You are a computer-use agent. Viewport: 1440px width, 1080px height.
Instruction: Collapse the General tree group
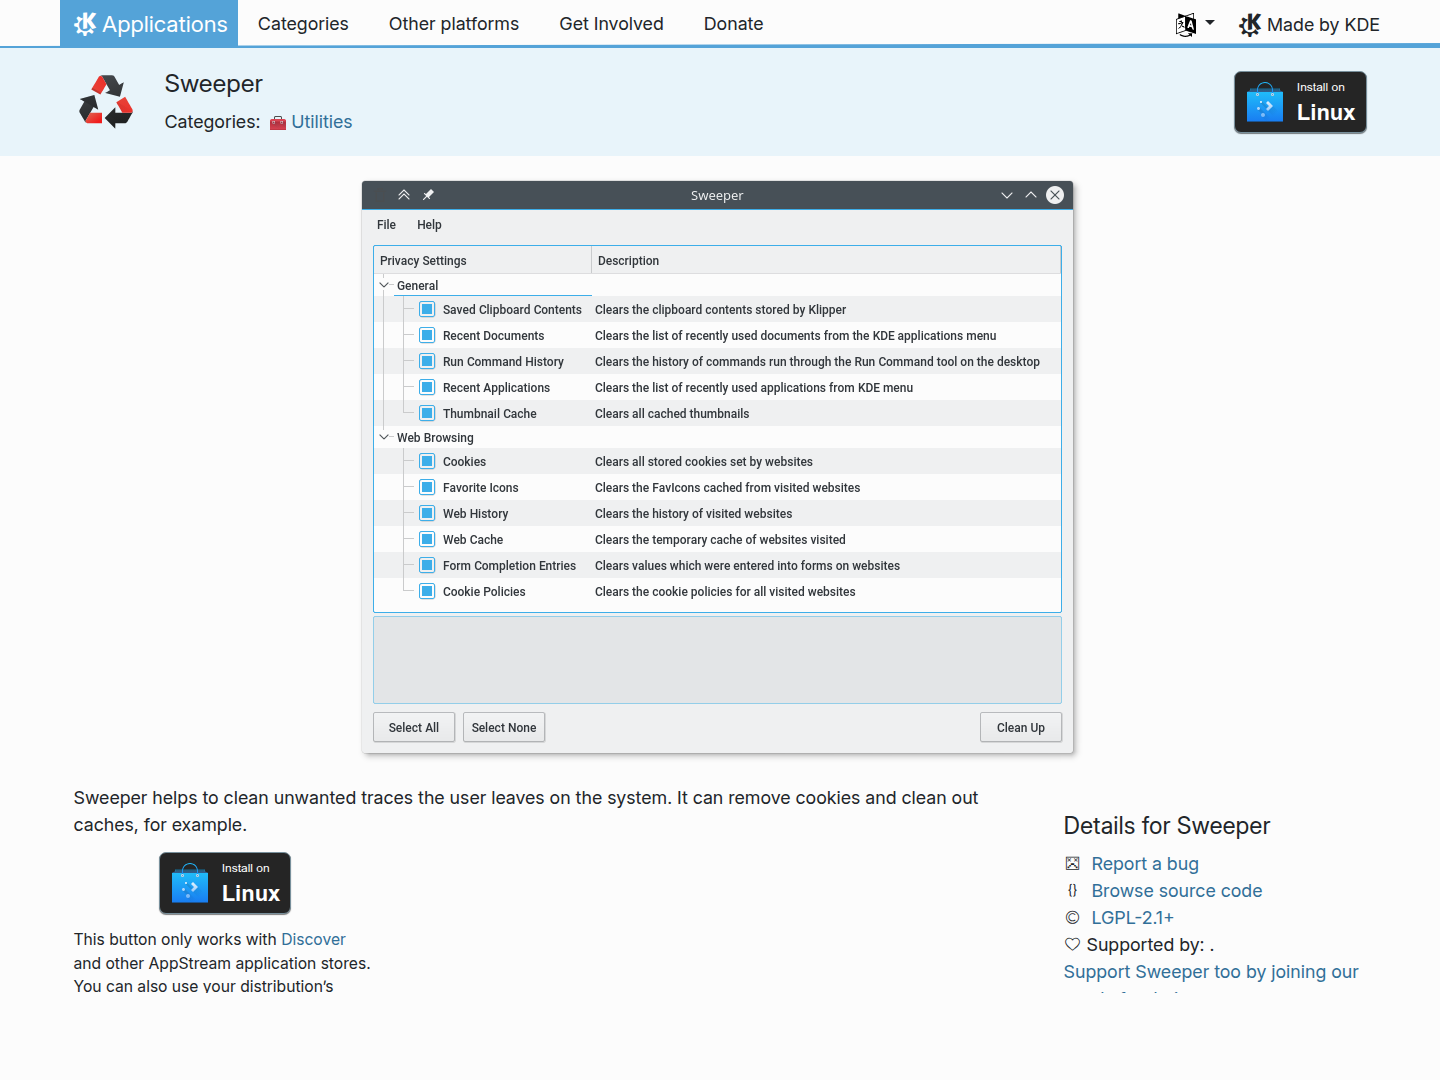pyautogui.click(x=384, y=285)
